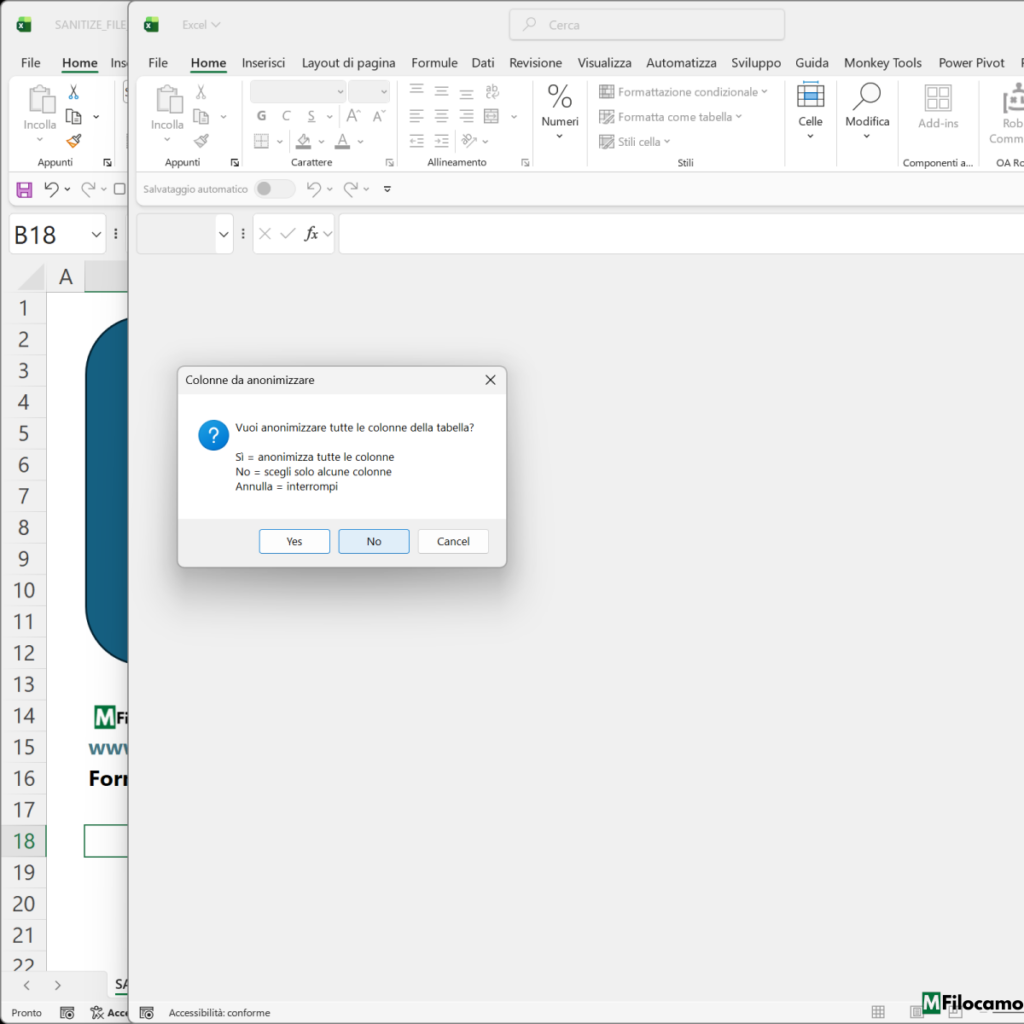
Task: Decrease font size icon
Action: click(x=379, y=116)
